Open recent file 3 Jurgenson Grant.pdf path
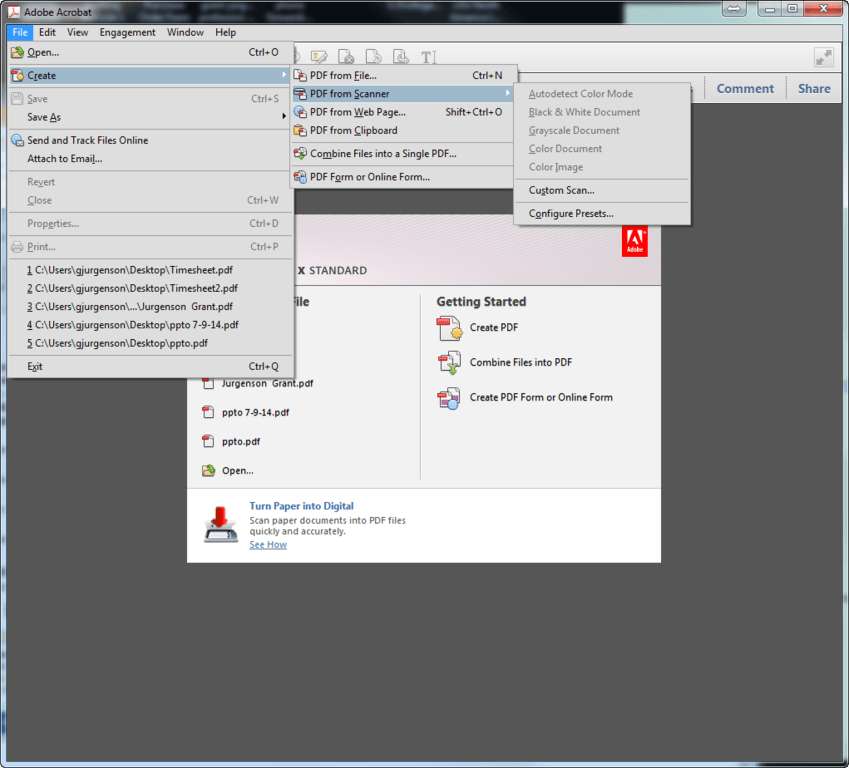The image size is (849, 768). [150, 307]
